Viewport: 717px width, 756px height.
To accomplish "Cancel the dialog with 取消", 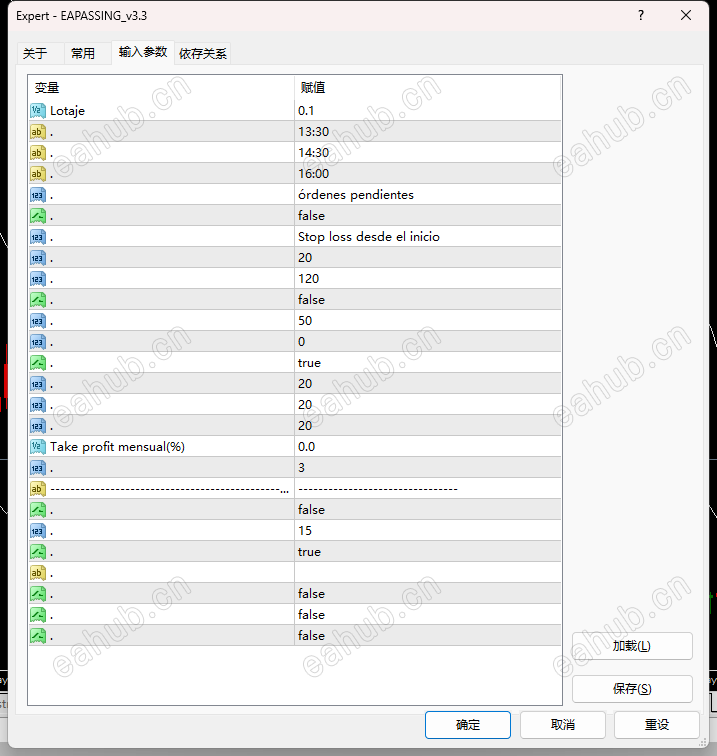I will click(x=563, y=725).
